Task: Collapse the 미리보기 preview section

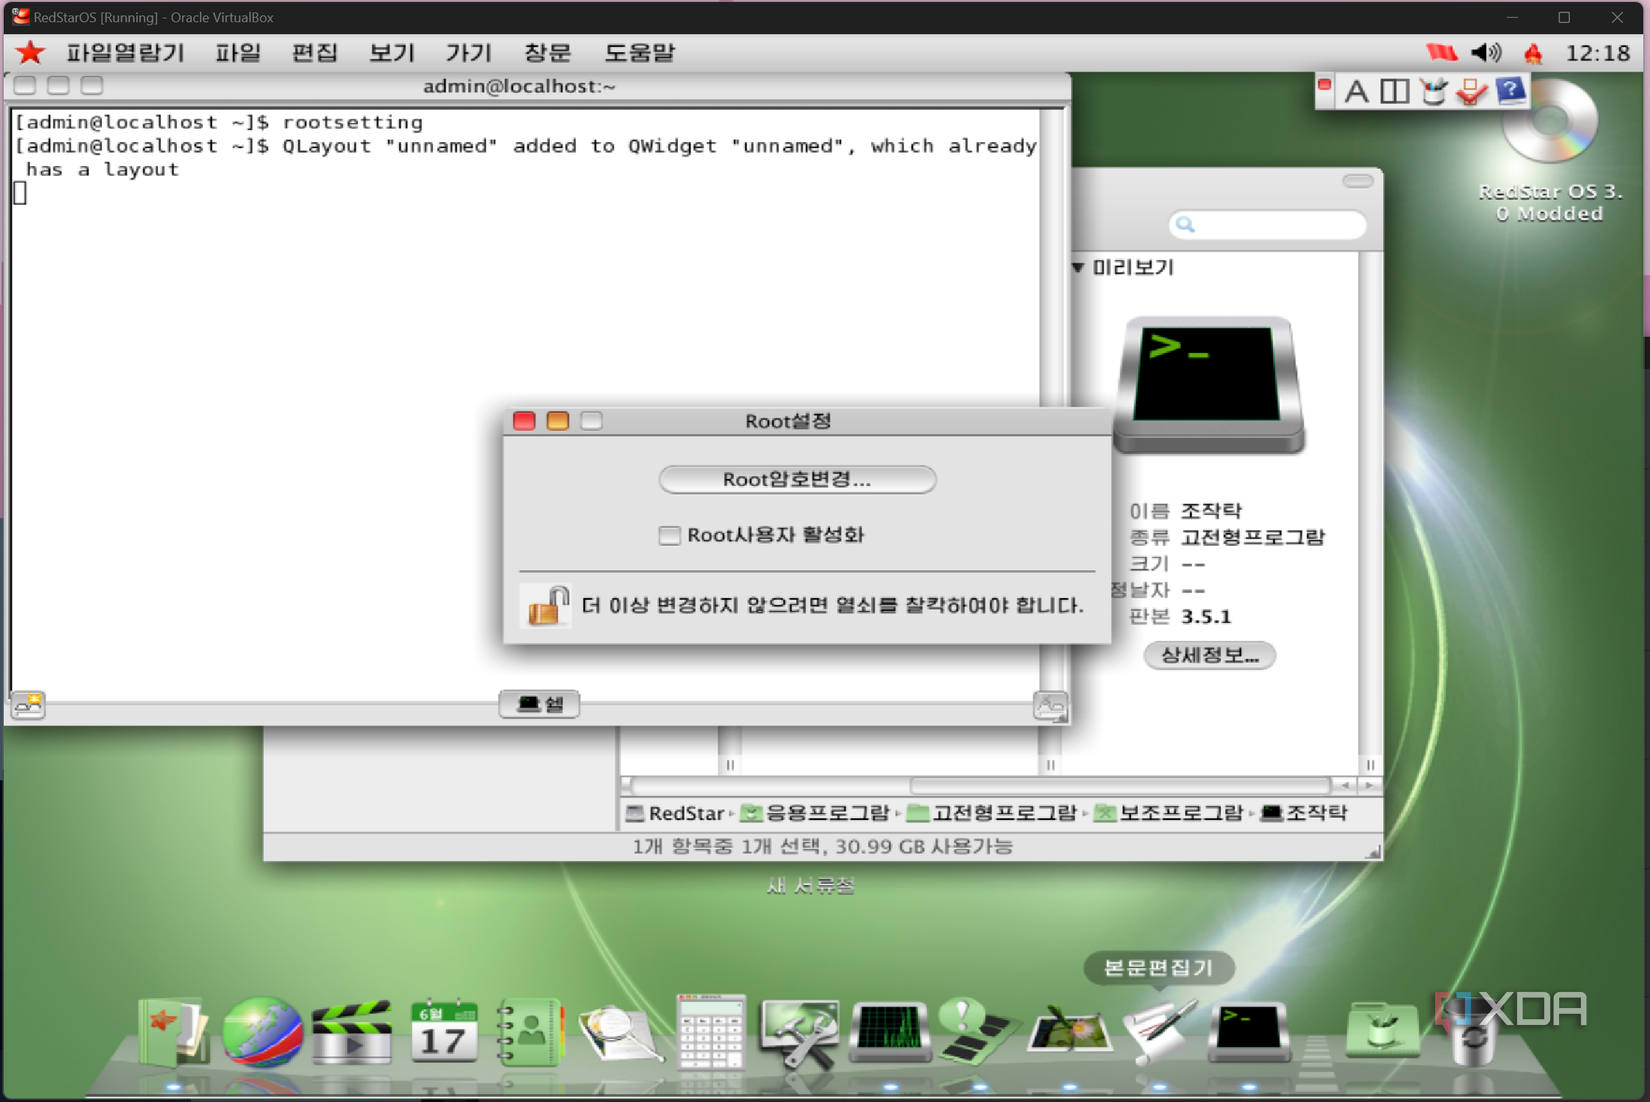Action: coord(1077,267)
